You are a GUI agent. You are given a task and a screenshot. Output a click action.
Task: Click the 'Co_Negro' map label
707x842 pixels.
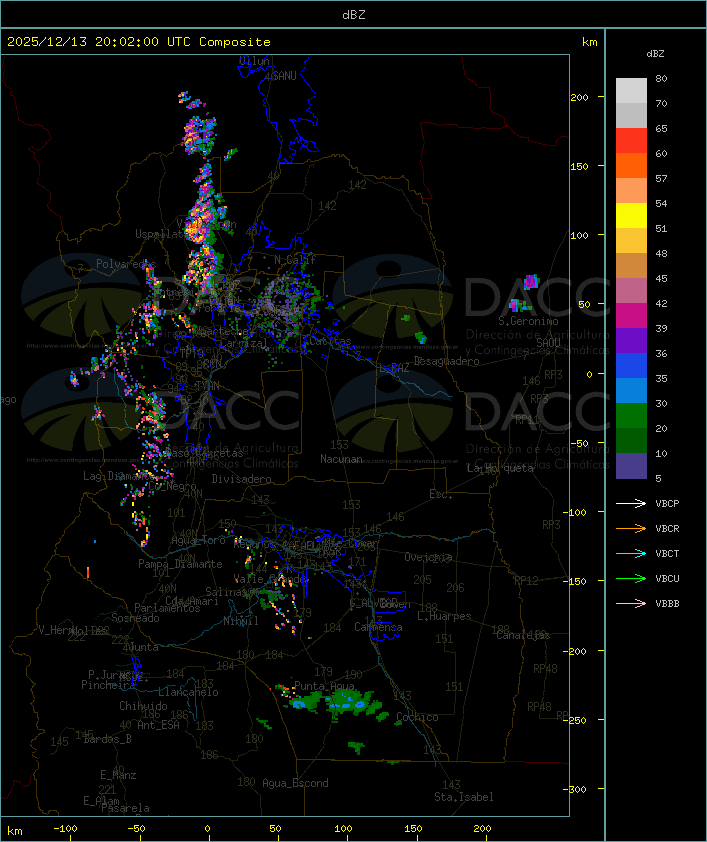click(x=172, y=487)
